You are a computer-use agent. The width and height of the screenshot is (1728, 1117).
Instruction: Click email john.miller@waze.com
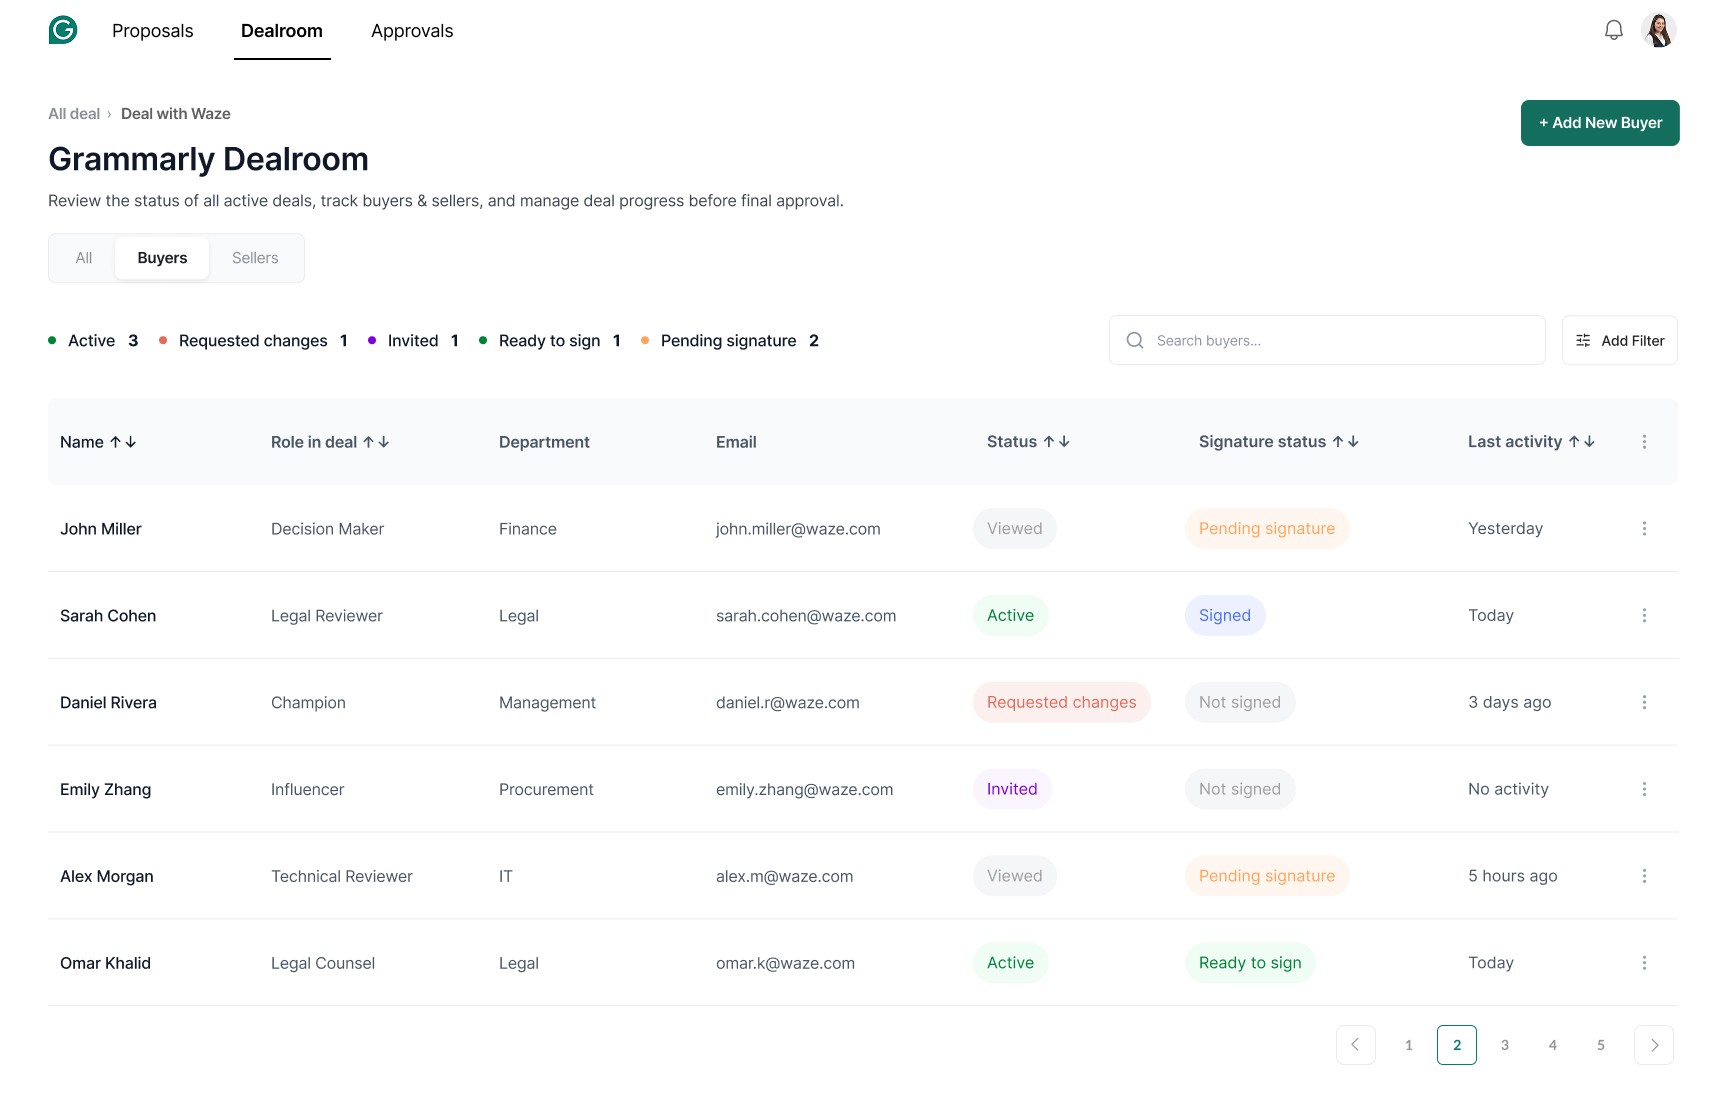click(x=798, y=529)
